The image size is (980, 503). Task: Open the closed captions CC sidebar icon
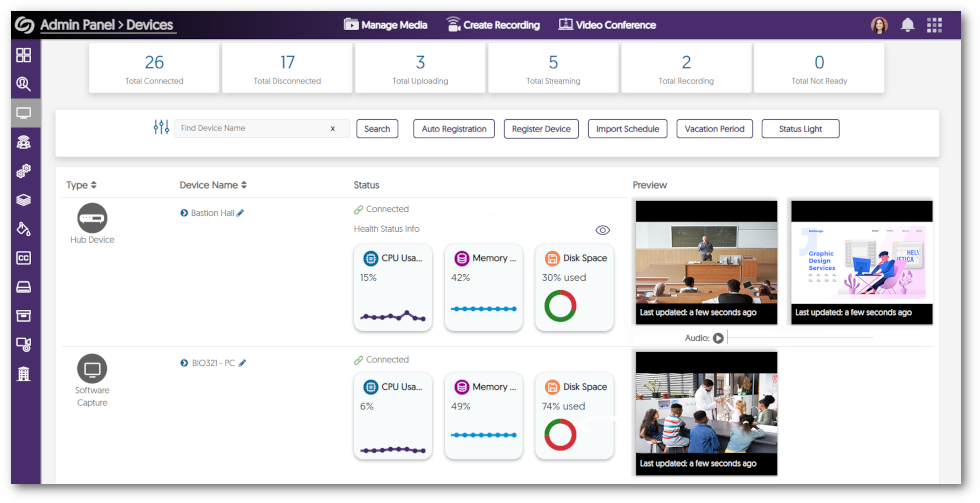coord(24,258)
